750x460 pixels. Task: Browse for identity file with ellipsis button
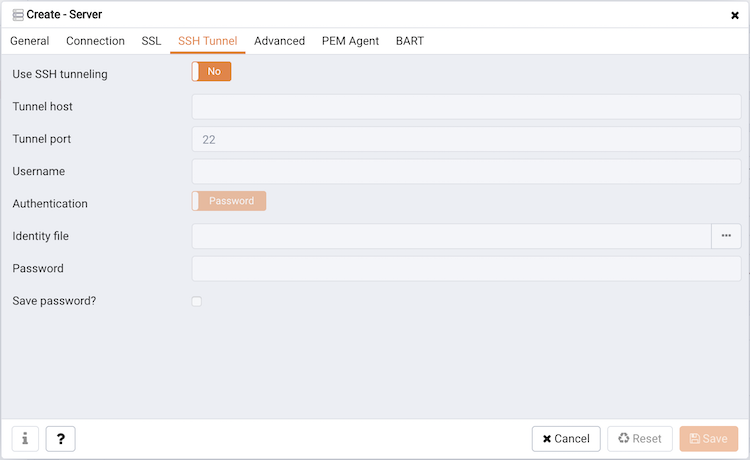tap(726, 236)
